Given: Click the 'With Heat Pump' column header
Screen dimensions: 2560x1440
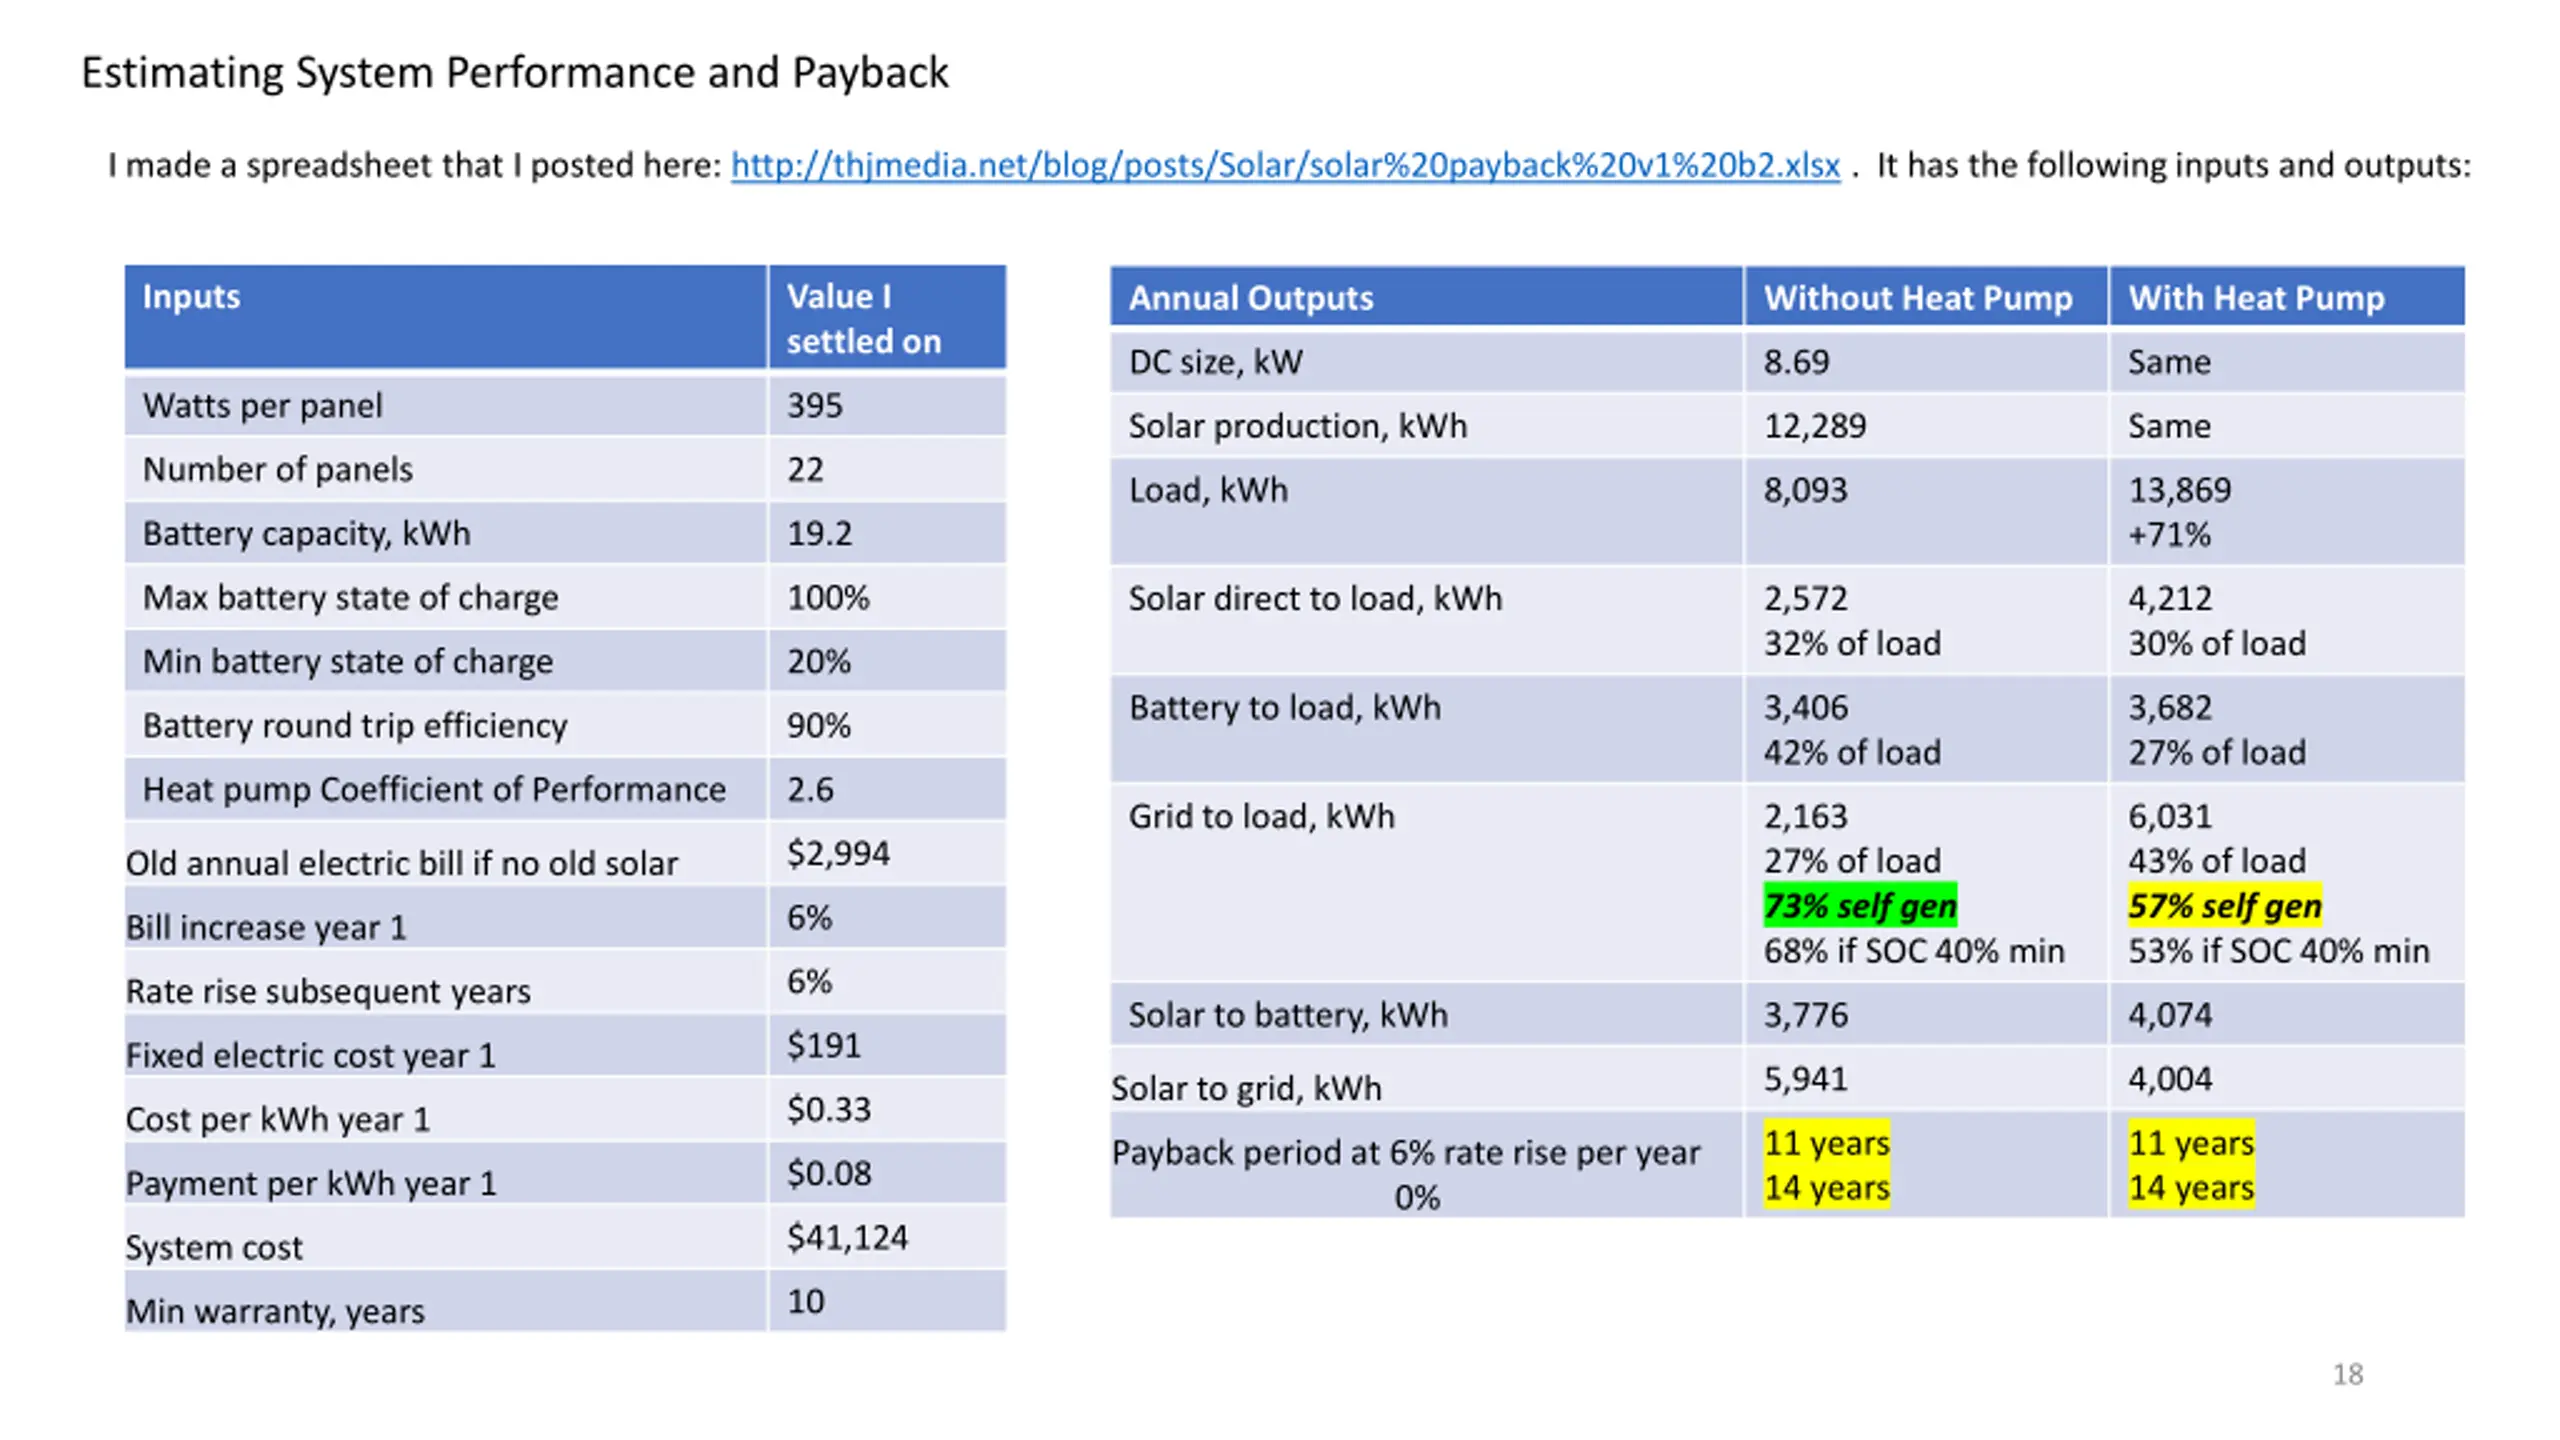Looking at the screenshot, I should click(2255, 298).
